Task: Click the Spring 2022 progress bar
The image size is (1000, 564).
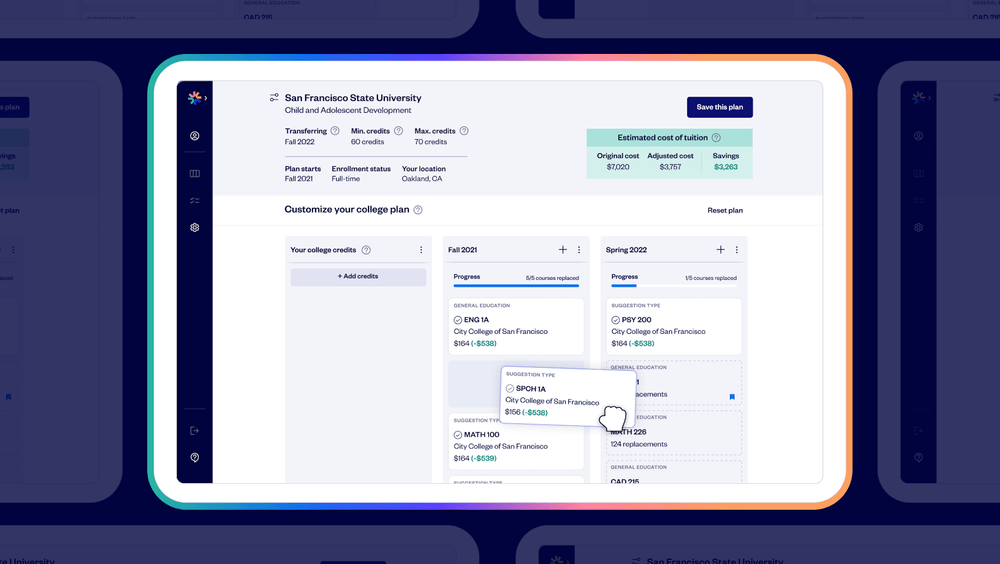Action: pos(673,286)
